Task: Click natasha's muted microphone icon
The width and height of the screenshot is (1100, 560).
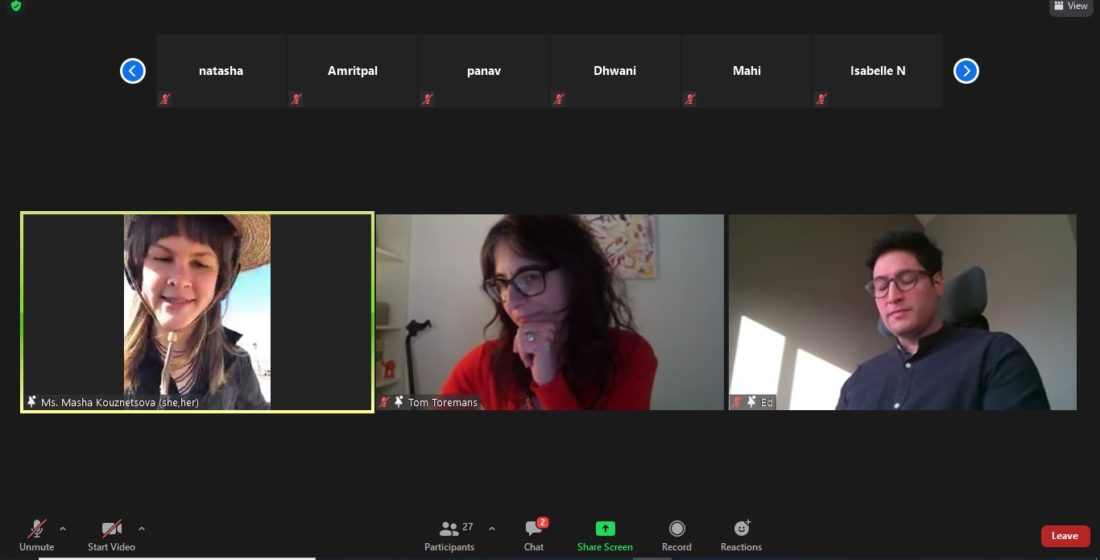Action: click(x=165, y=99)
